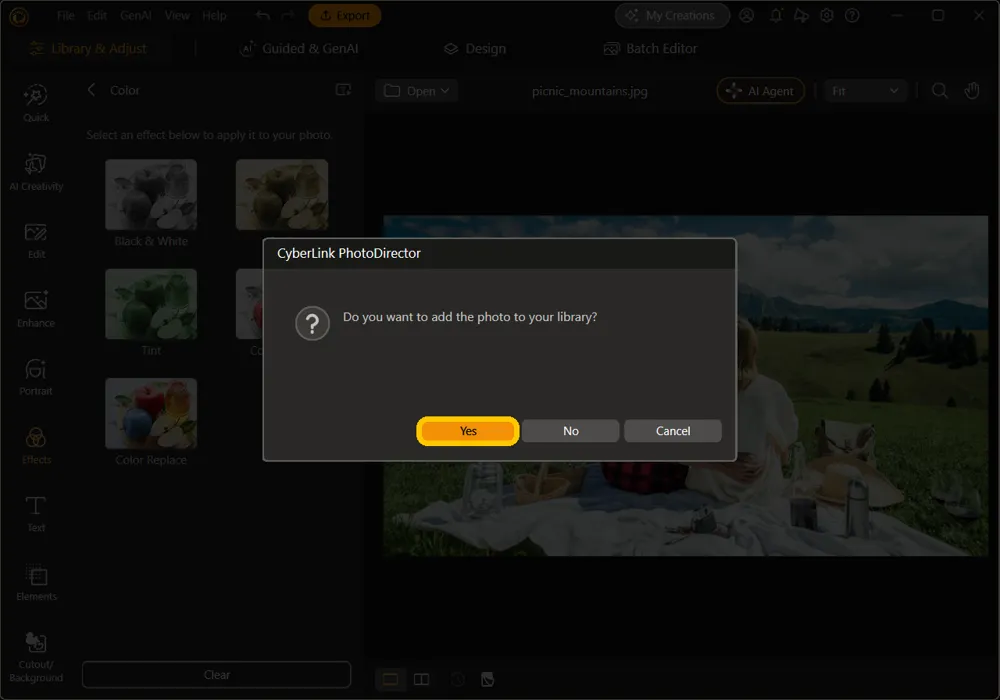Click the picnic_mountains.jpg filename
The height and width of the screenshot is (700, 1000).
click(x=589, y=91)
